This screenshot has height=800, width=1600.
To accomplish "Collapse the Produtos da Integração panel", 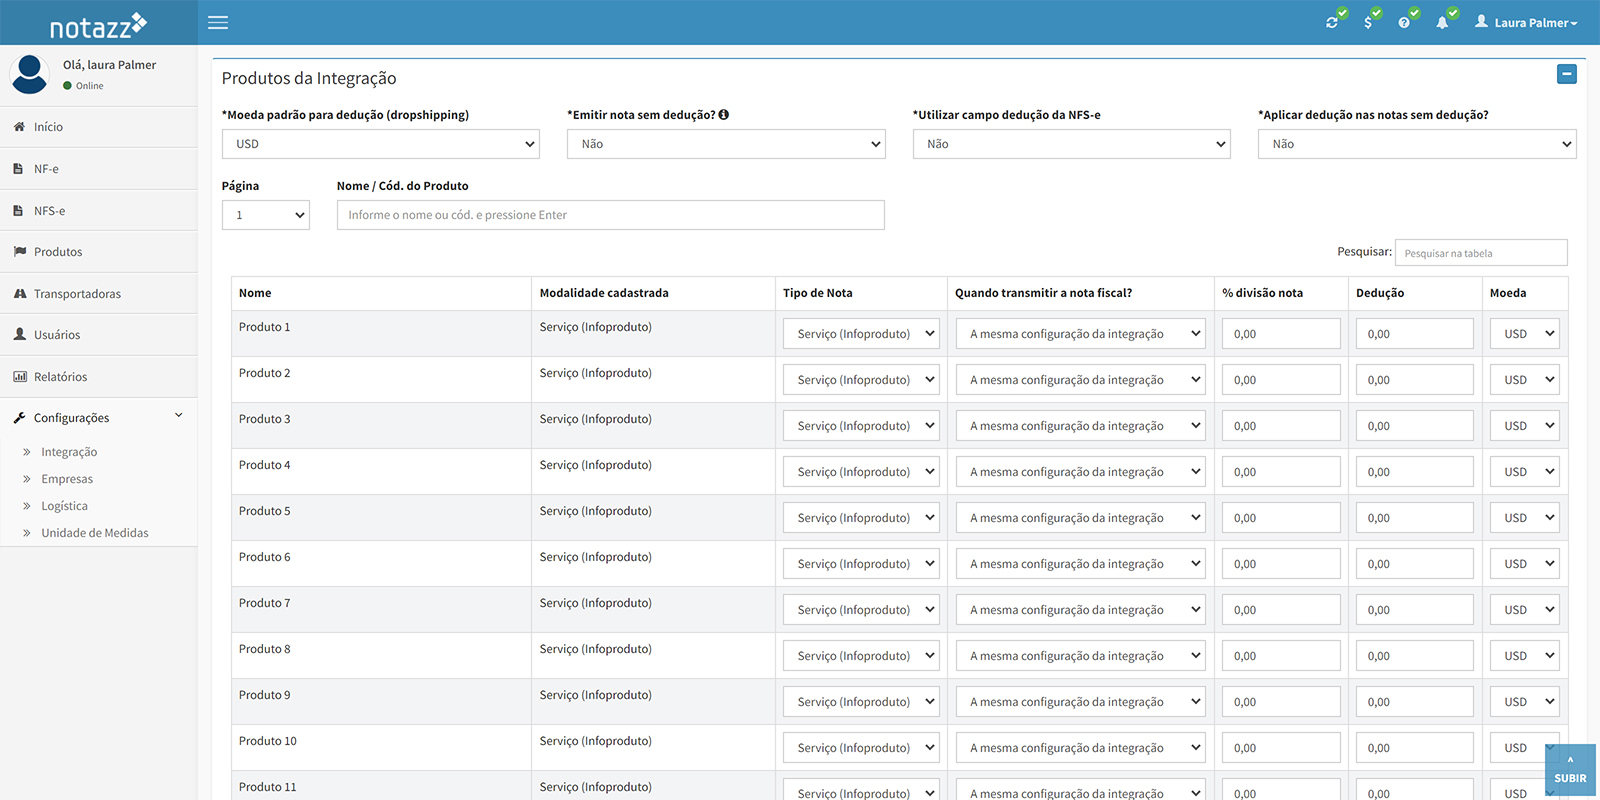I will coord(1567,74).
